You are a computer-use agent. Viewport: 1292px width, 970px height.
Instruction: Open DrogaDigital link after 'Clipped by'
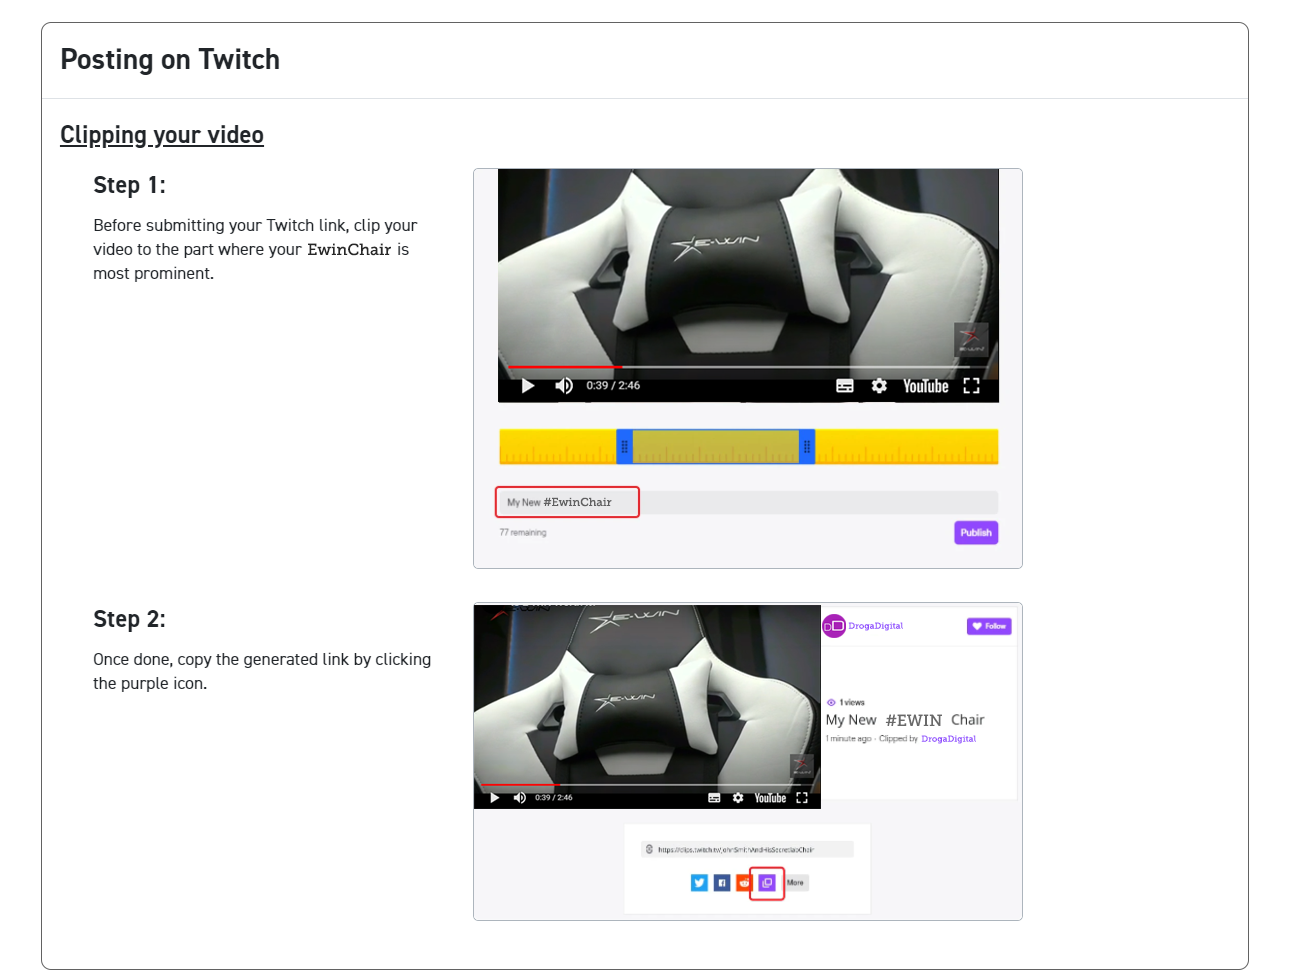[949, 739]
